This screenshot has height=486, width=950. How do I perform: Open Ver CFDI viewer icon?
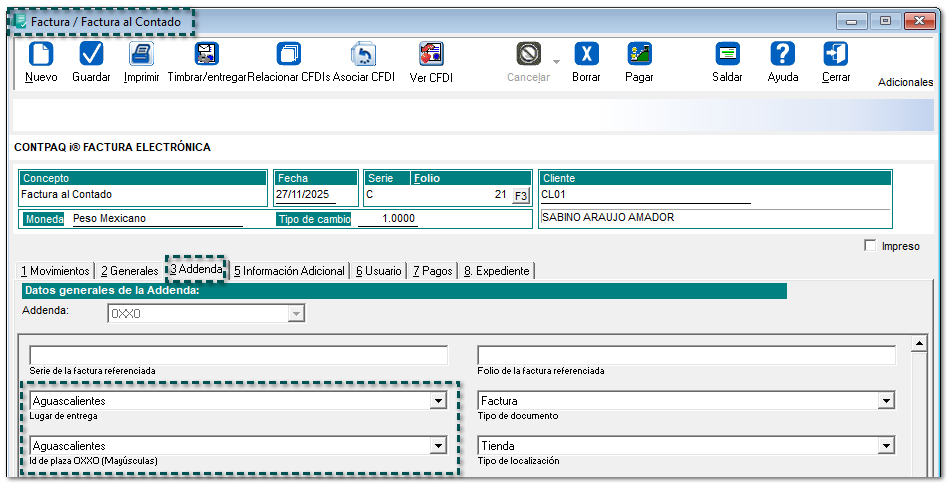coord(431,54)
